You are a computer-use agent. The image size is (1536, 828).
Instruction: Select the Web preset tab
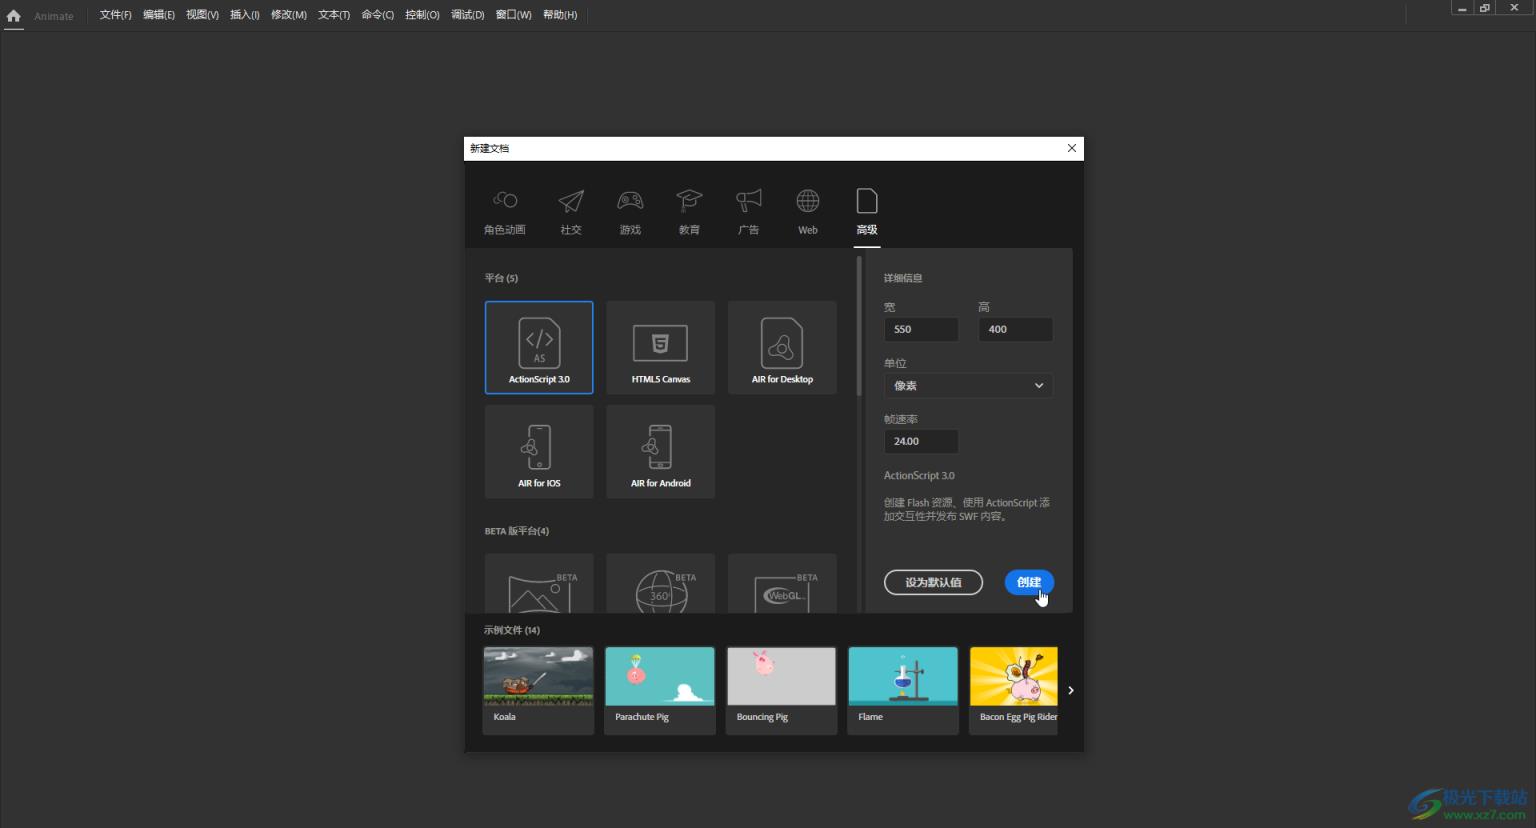tap(808, 213)
